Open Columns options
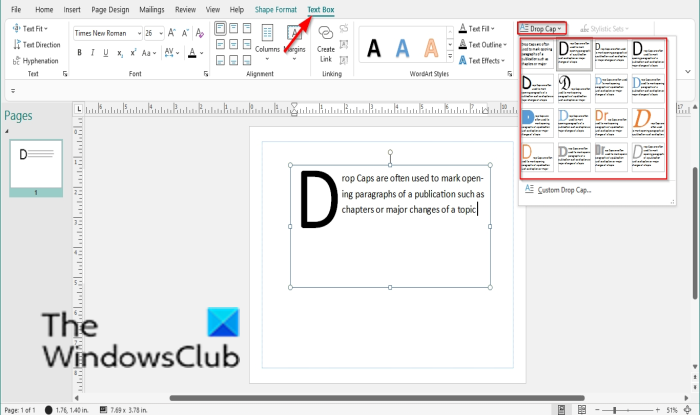 [267, 43]
